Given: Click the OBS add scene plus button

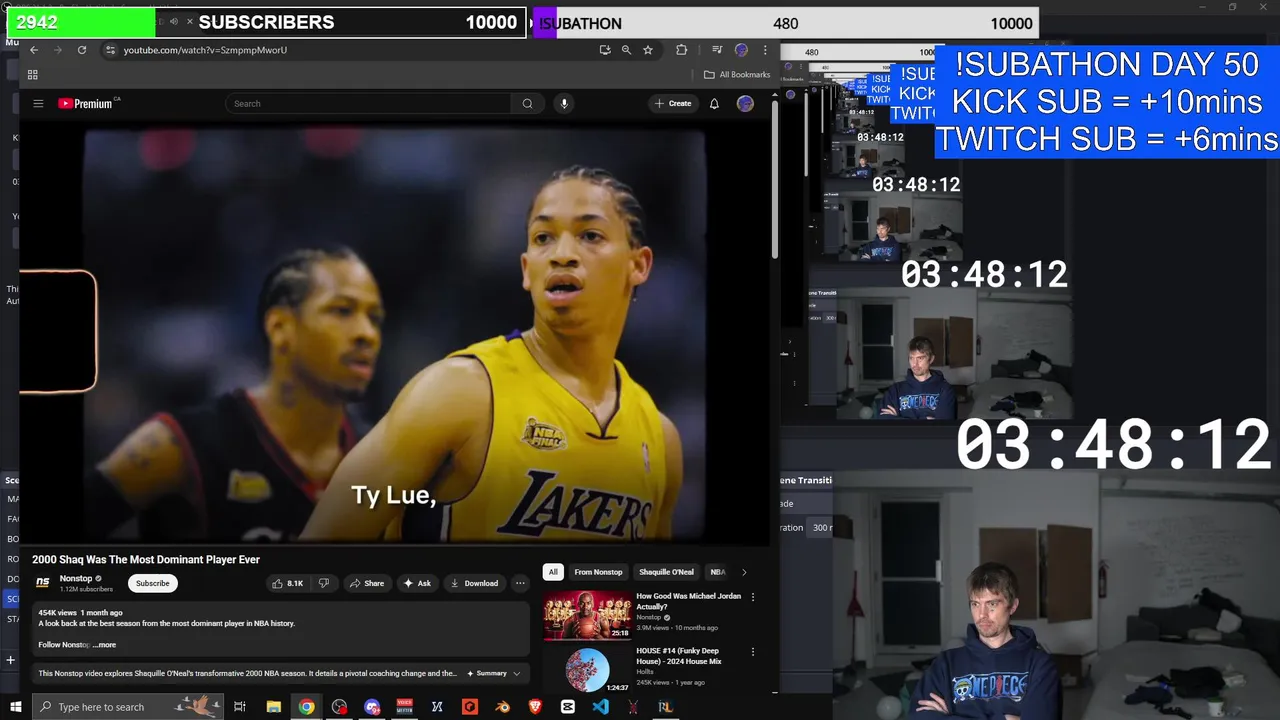Looking at the screenshot, I should [x=10, y=660].
